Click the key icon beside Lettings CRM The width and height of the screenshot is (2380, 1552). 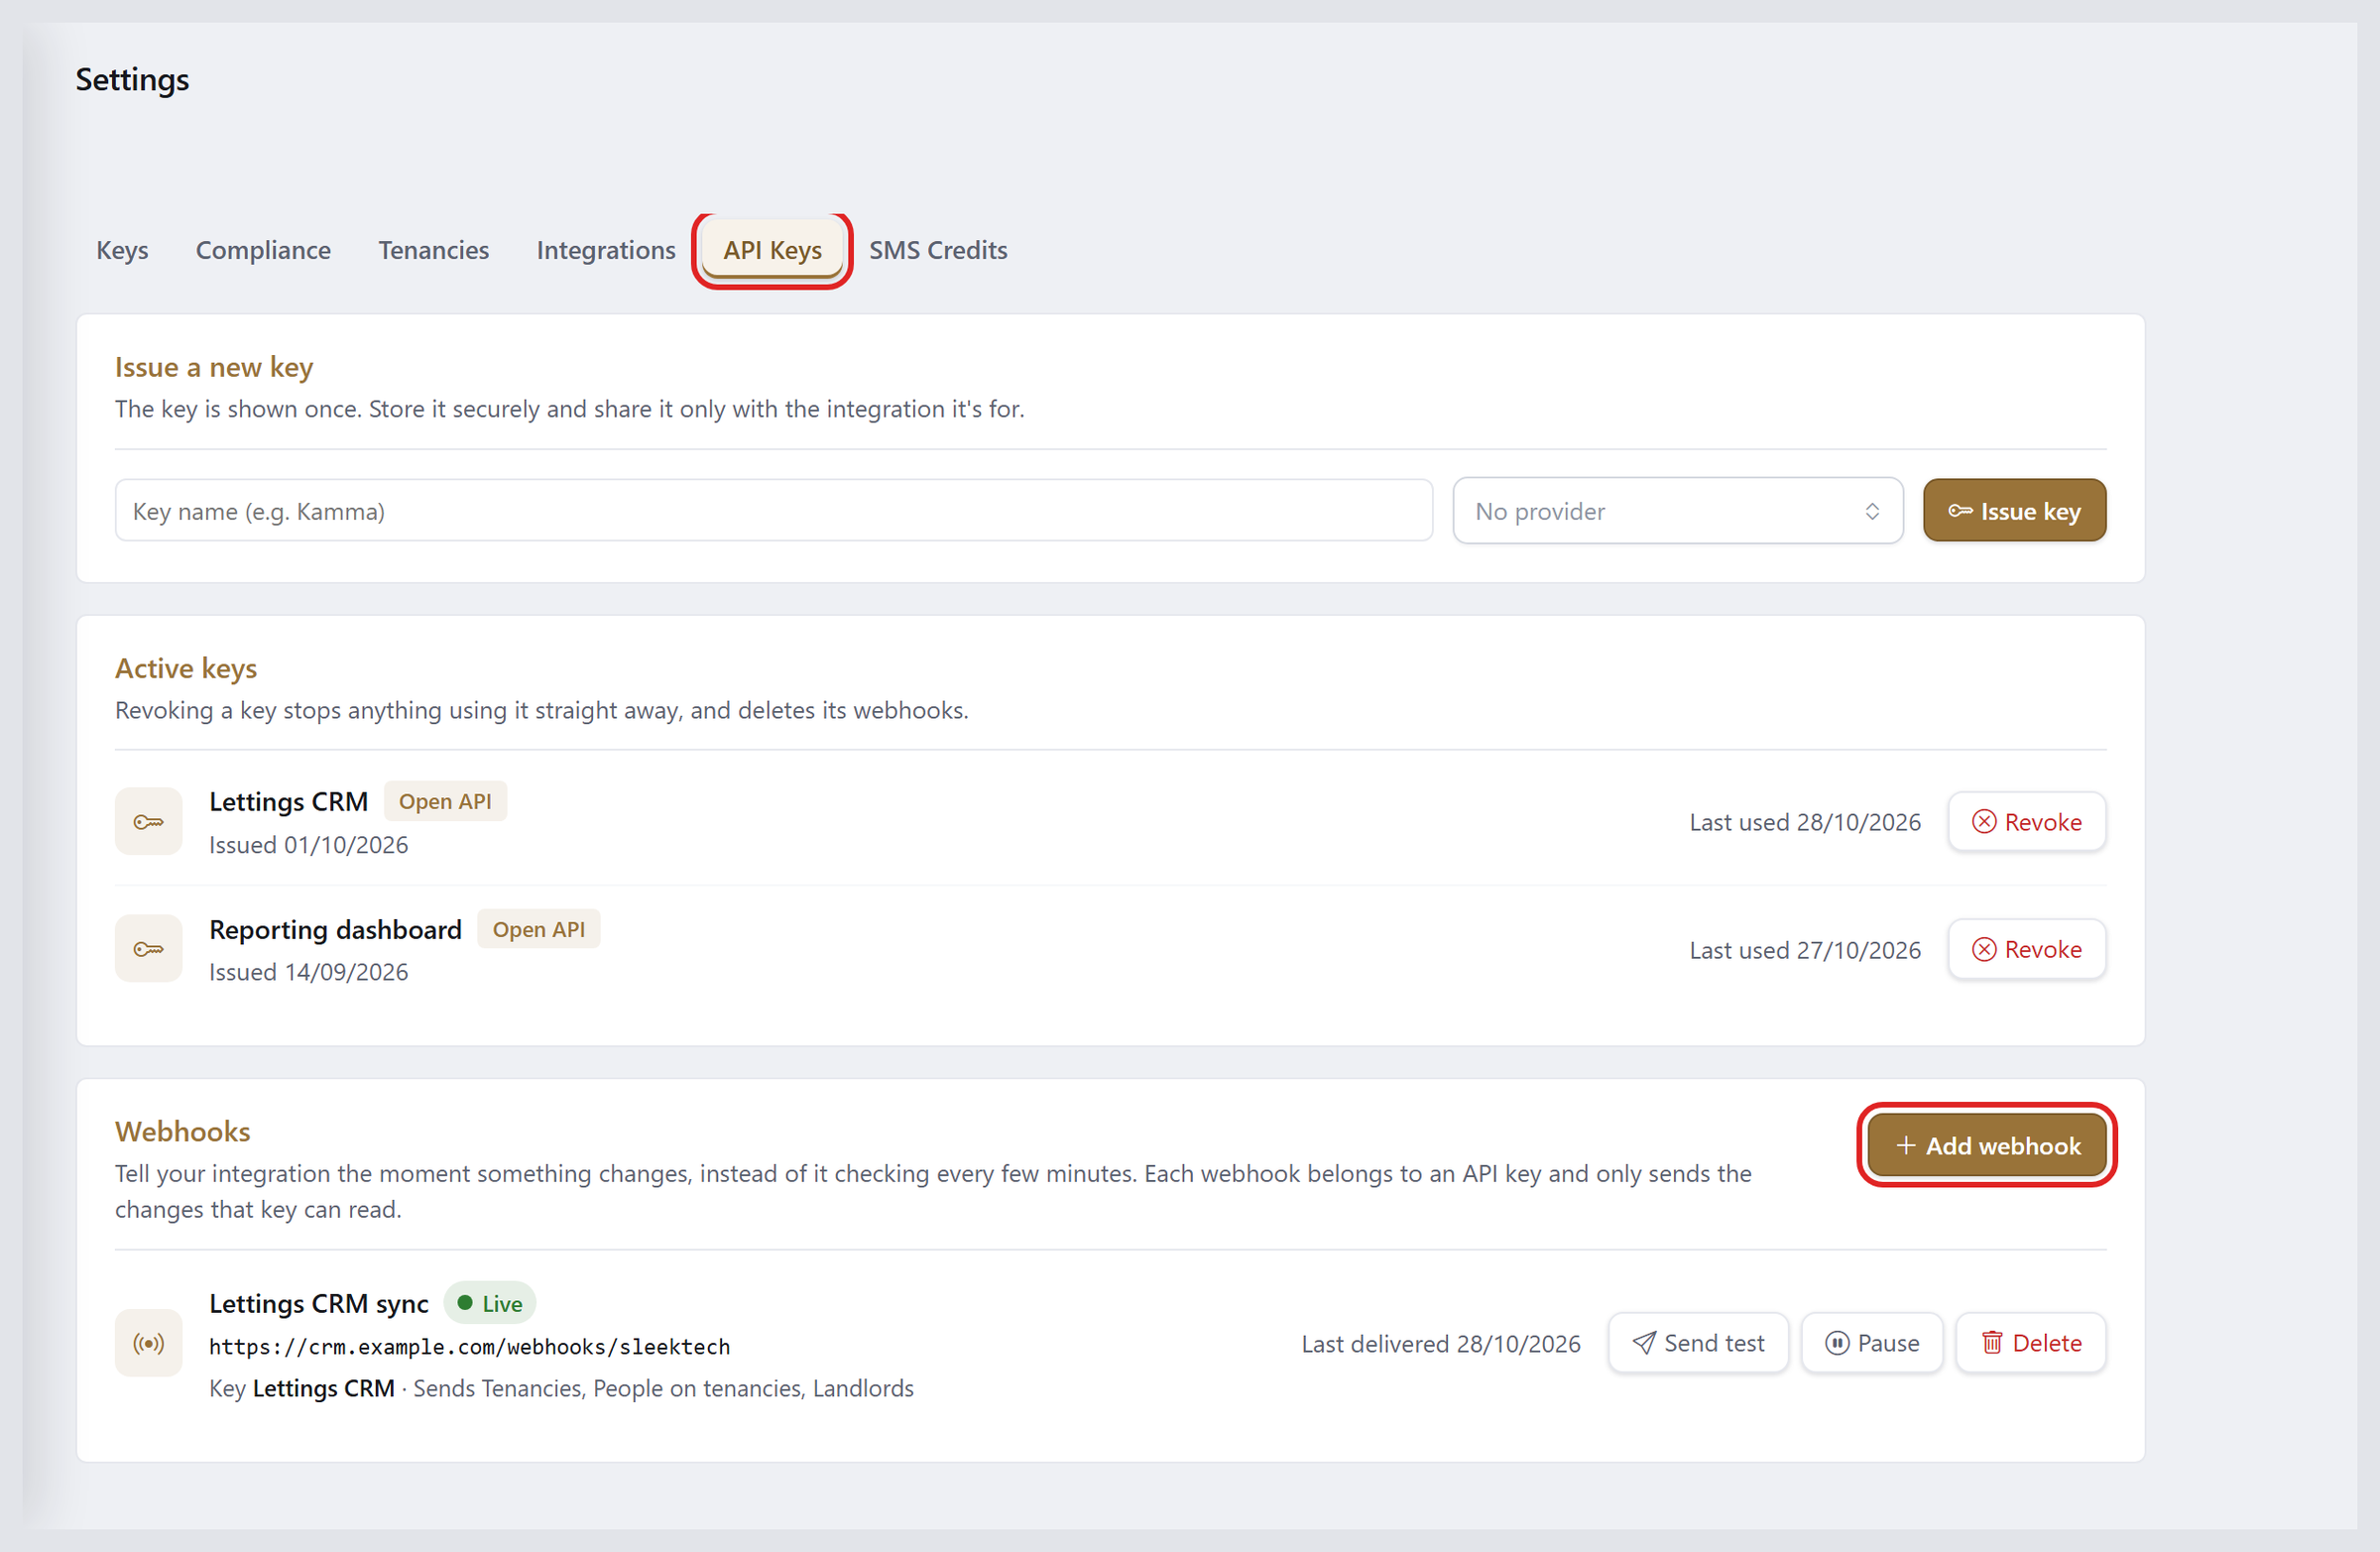[x=148, y=821]
